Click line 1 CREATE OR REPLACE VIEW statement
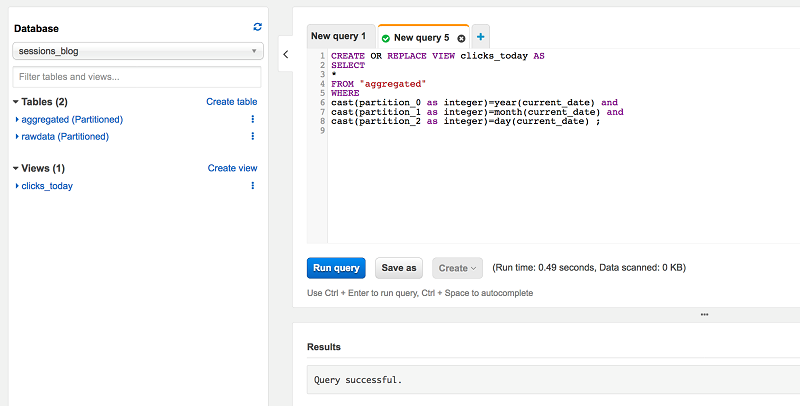This screenshot has height=406, width=800. point(438,56)
